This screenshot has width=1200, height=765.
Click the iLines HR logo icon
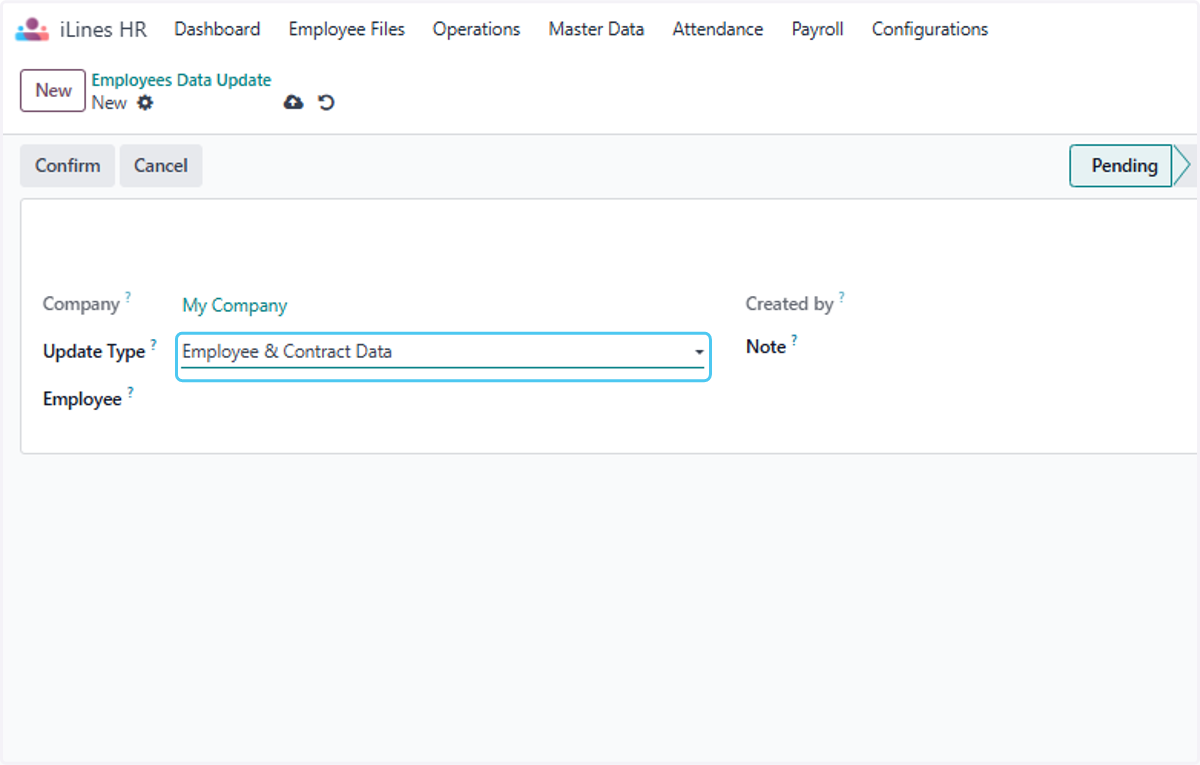point(32,29)
